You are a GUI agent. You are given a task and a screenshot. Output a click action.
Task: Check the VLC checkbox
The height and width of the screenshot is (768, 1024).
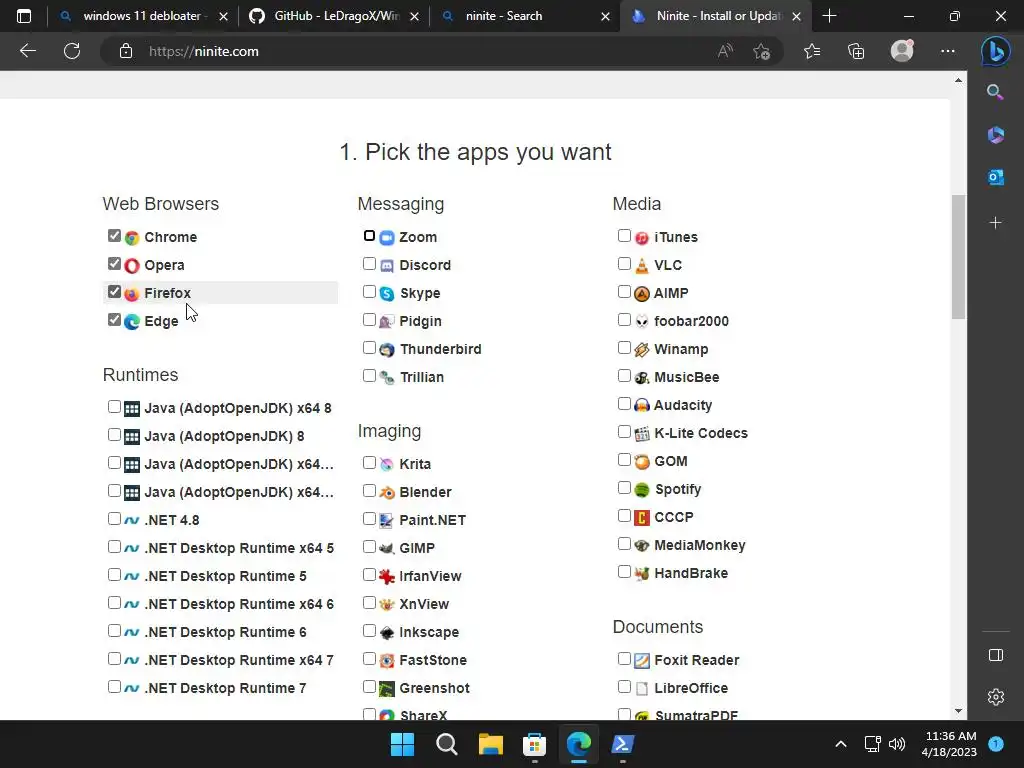click(x=624, y=264)
